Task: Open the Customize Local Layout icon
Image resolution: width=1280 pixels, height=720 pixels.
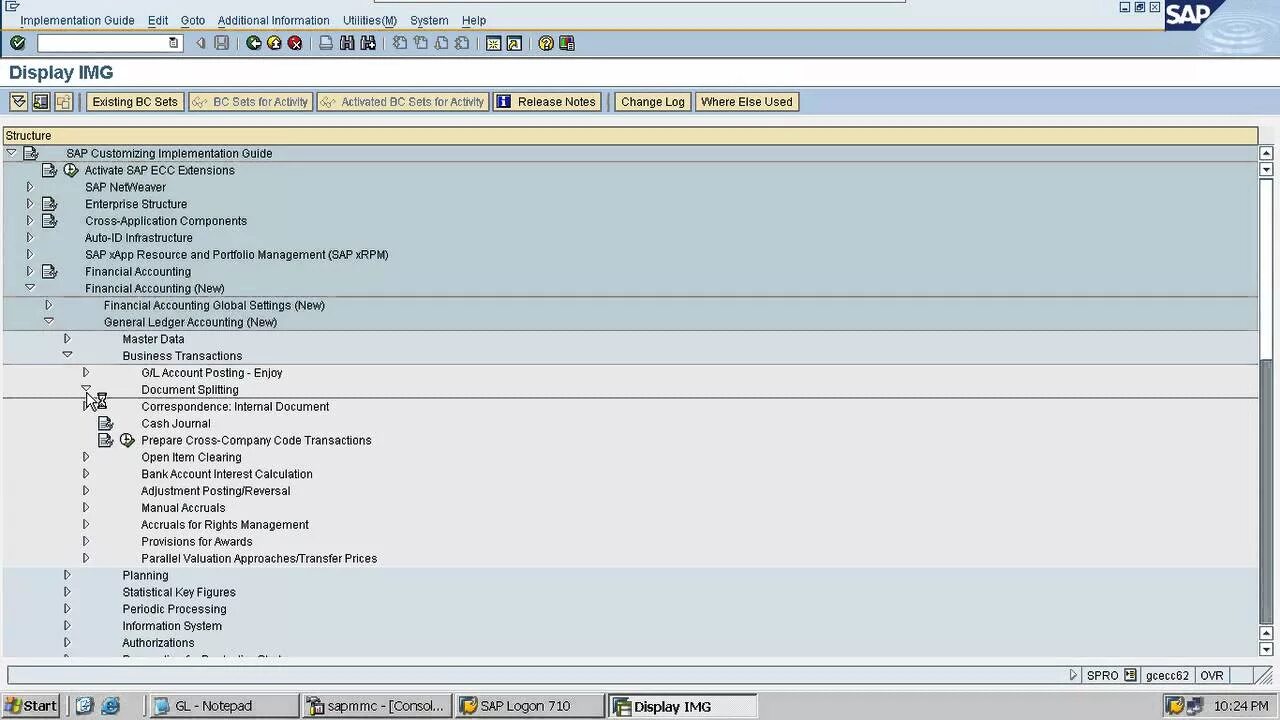Action: click(567, 43)
